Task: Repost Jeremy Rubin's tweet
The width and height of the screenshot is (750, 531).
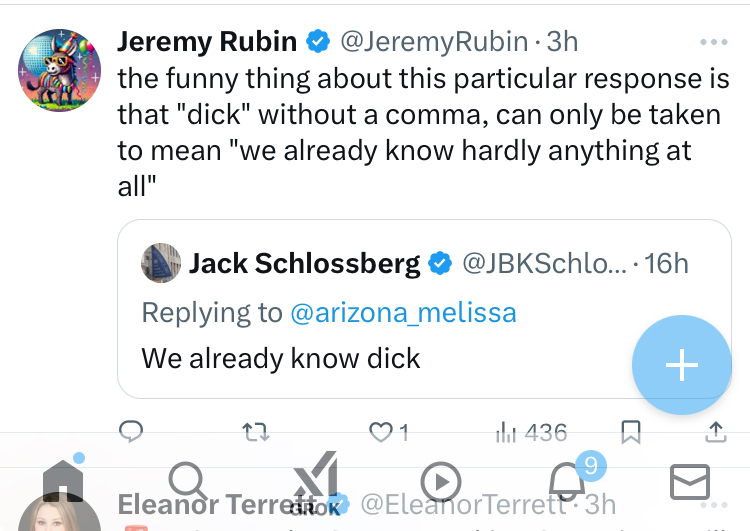Action: click(256, 432)
